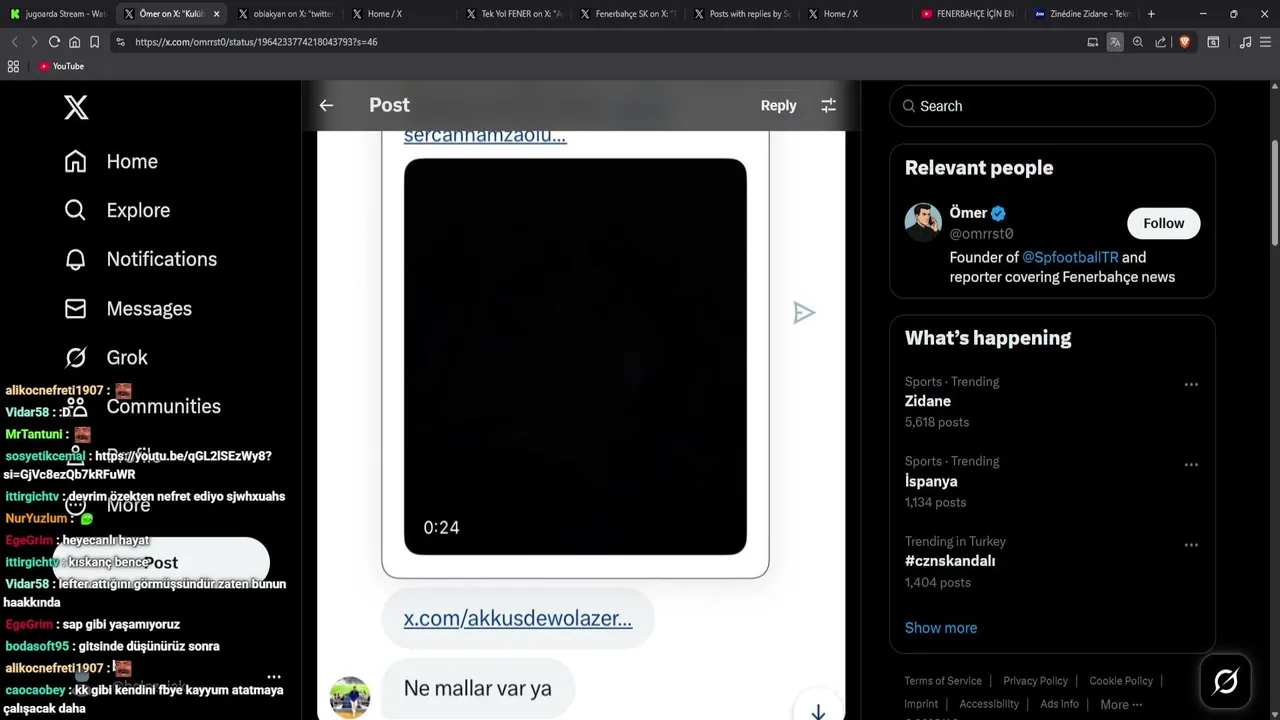Screen dimensions: 1280x720
Task: Click Show more under What's happening
Action: 941,628
